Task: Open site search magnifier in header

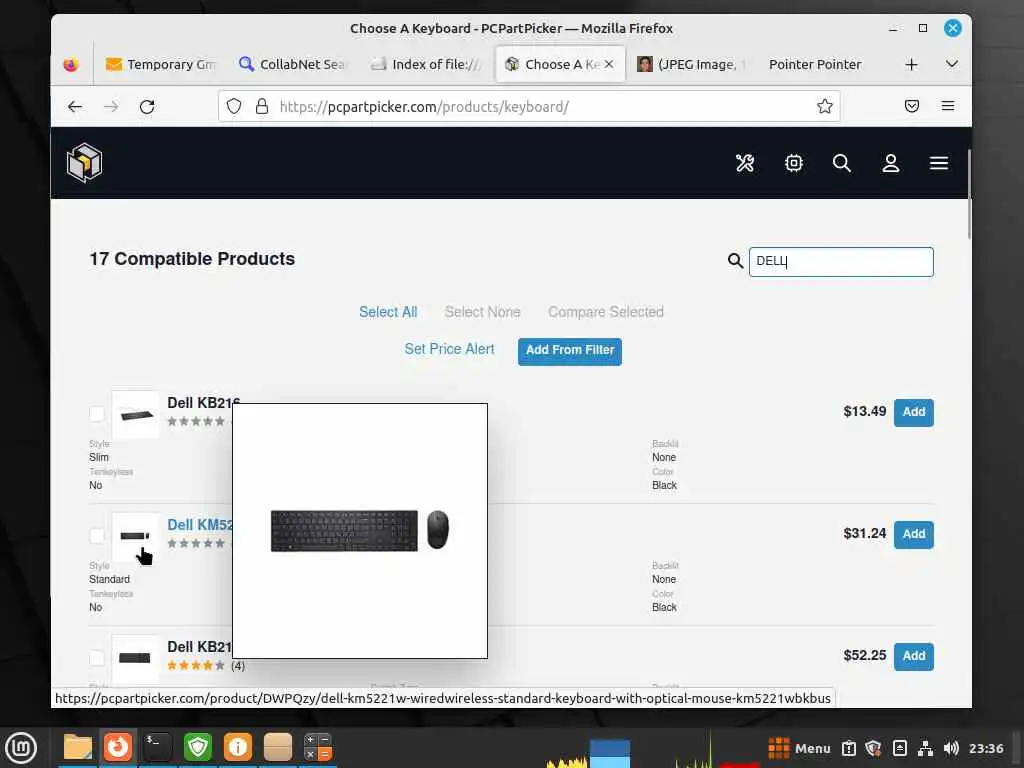Action: coord(842,163)
